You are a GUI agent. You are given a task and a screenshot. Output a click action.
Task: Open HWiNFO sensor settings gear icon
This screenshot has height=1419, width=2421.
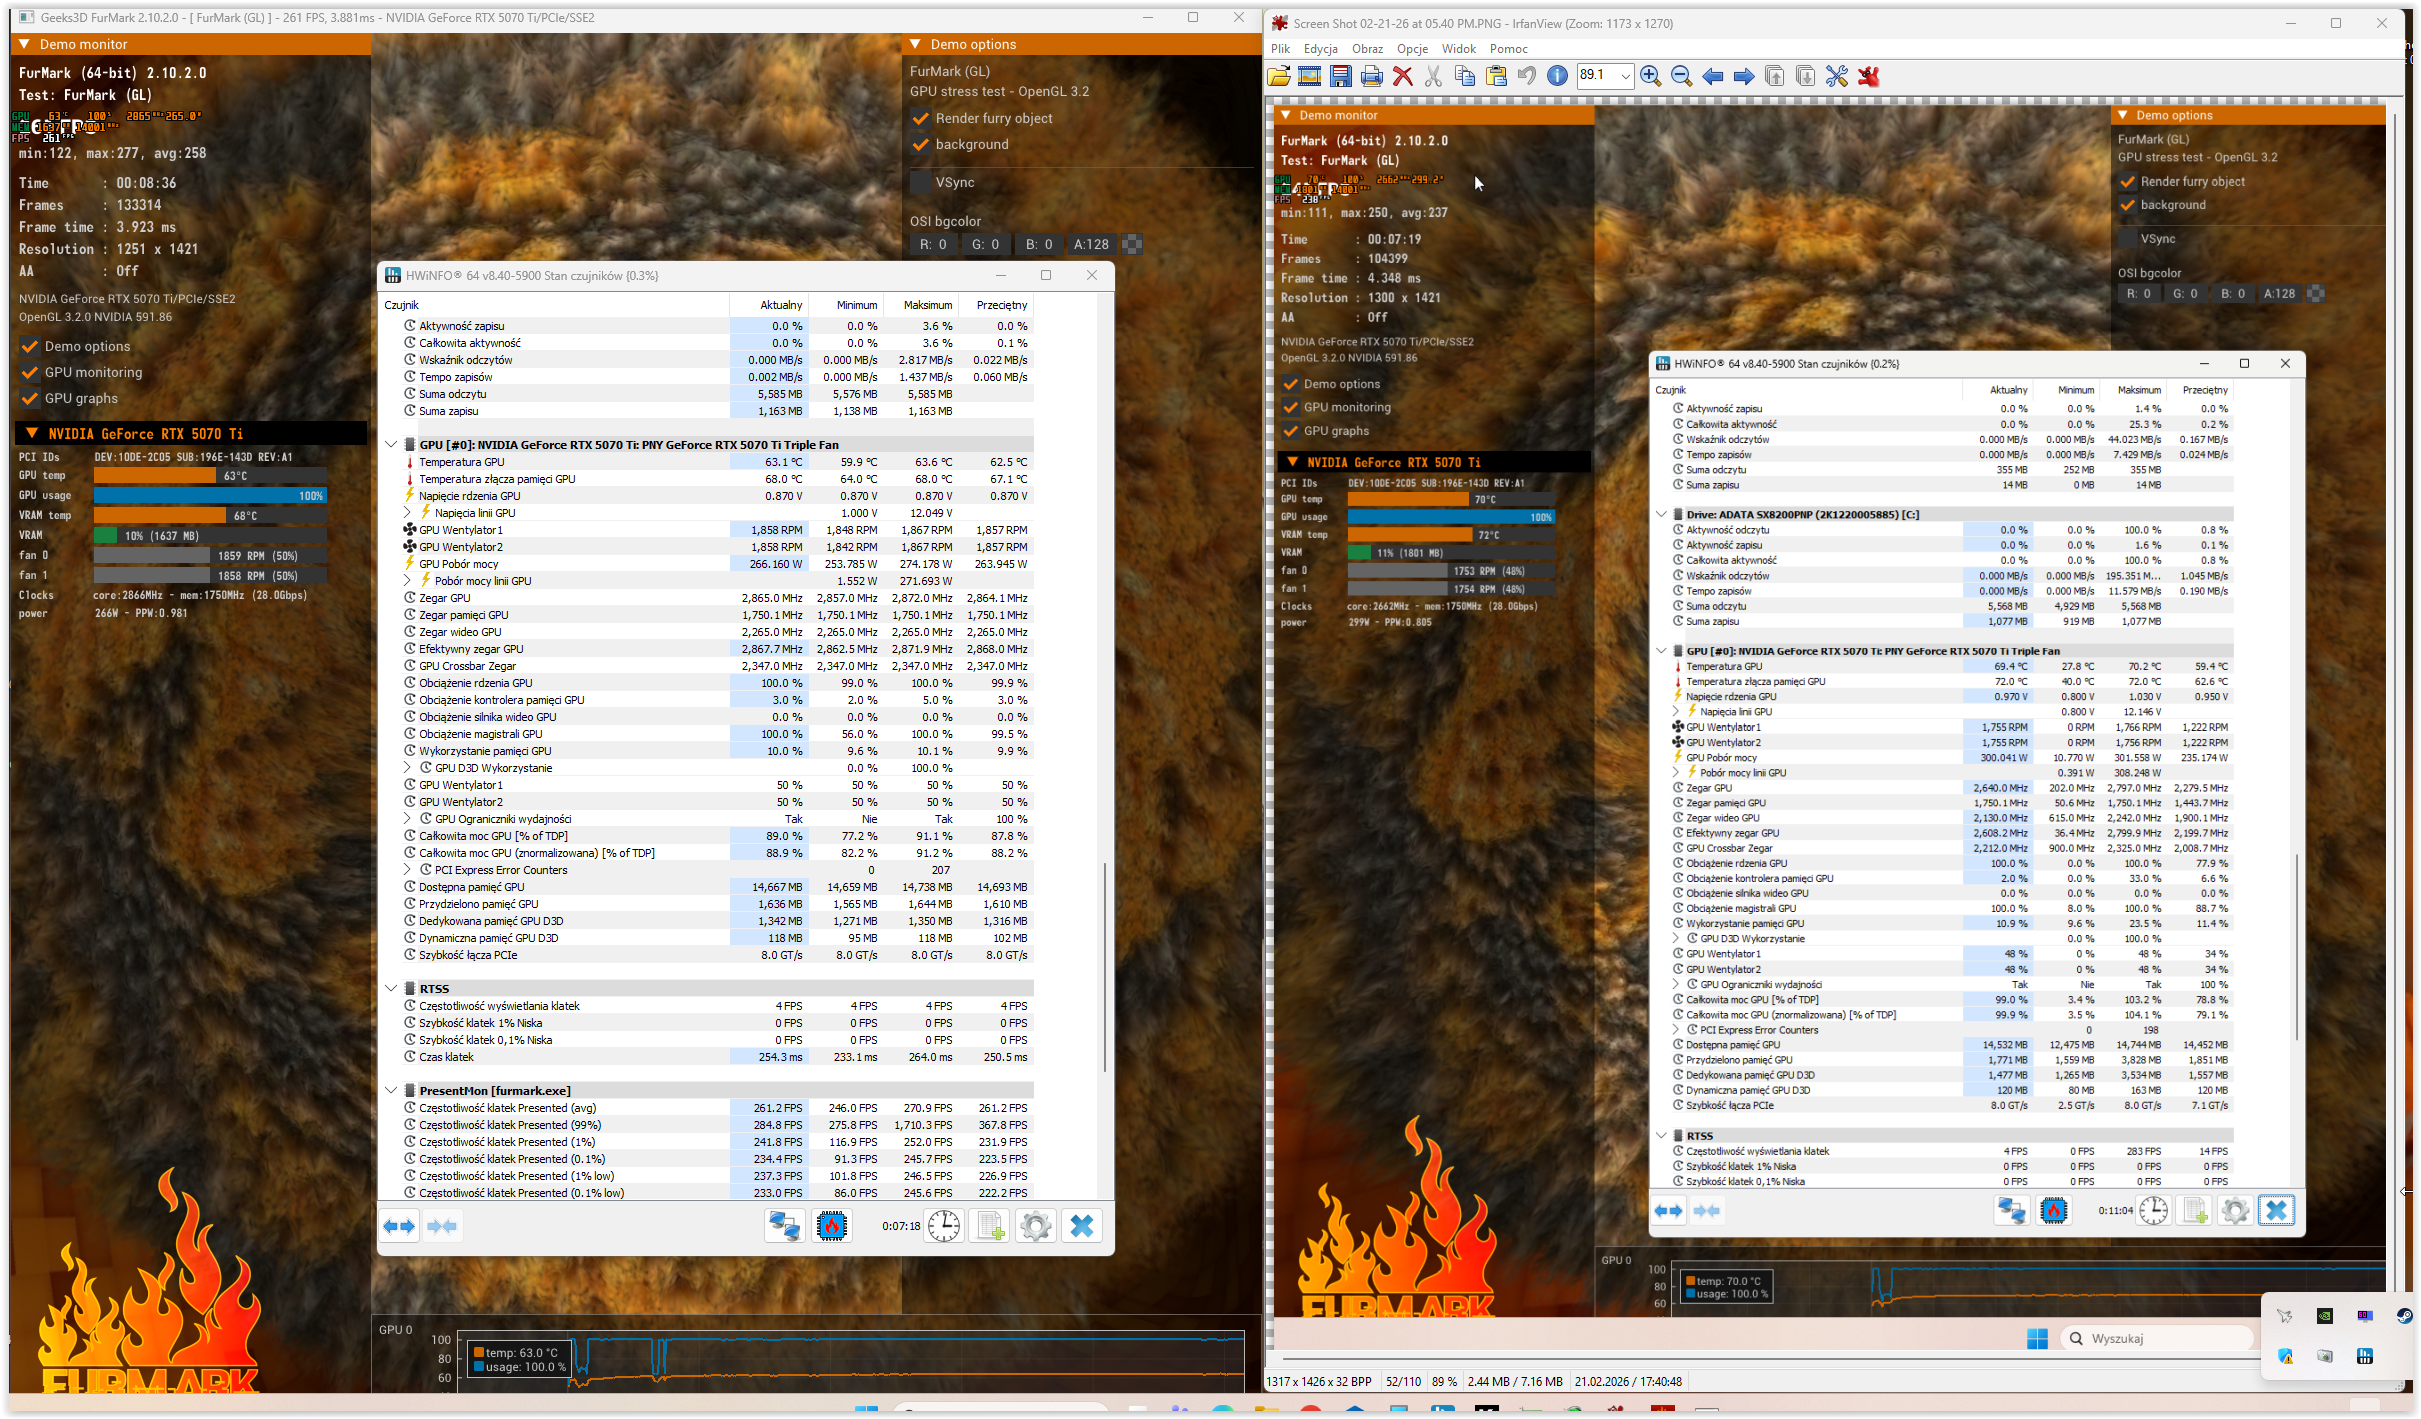[x=1035, y=1226]
